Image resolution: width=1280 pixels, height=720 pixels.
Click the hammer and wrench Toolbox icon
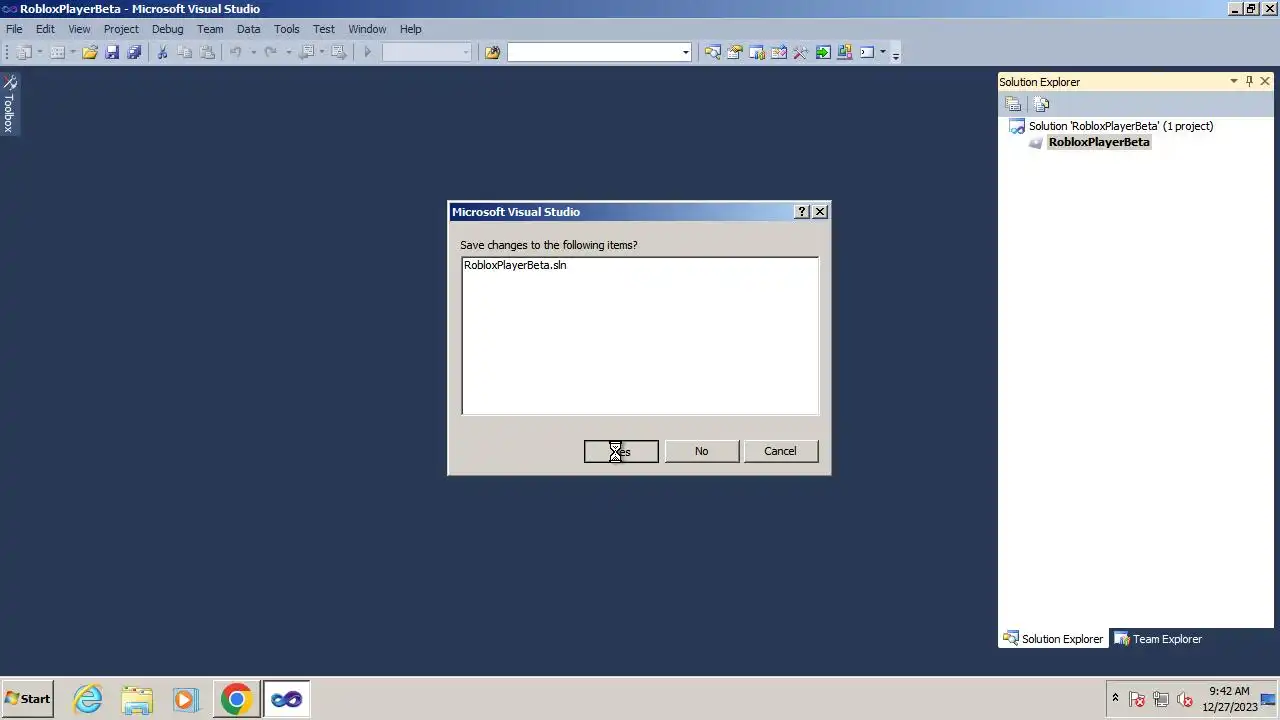tap(800, 52)
